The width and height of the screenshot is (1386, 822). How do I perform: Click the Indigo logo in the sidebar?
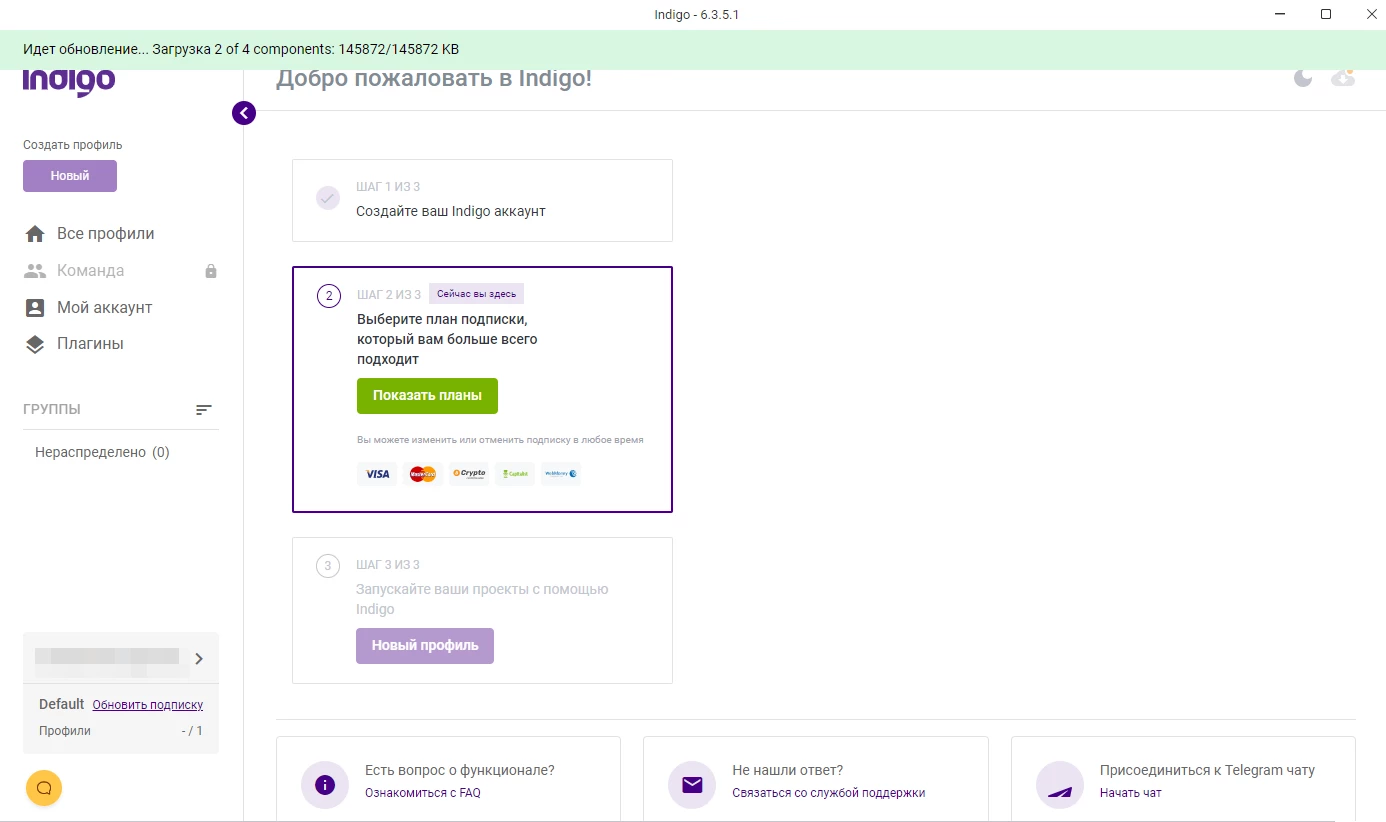click(x=69, y=82)
